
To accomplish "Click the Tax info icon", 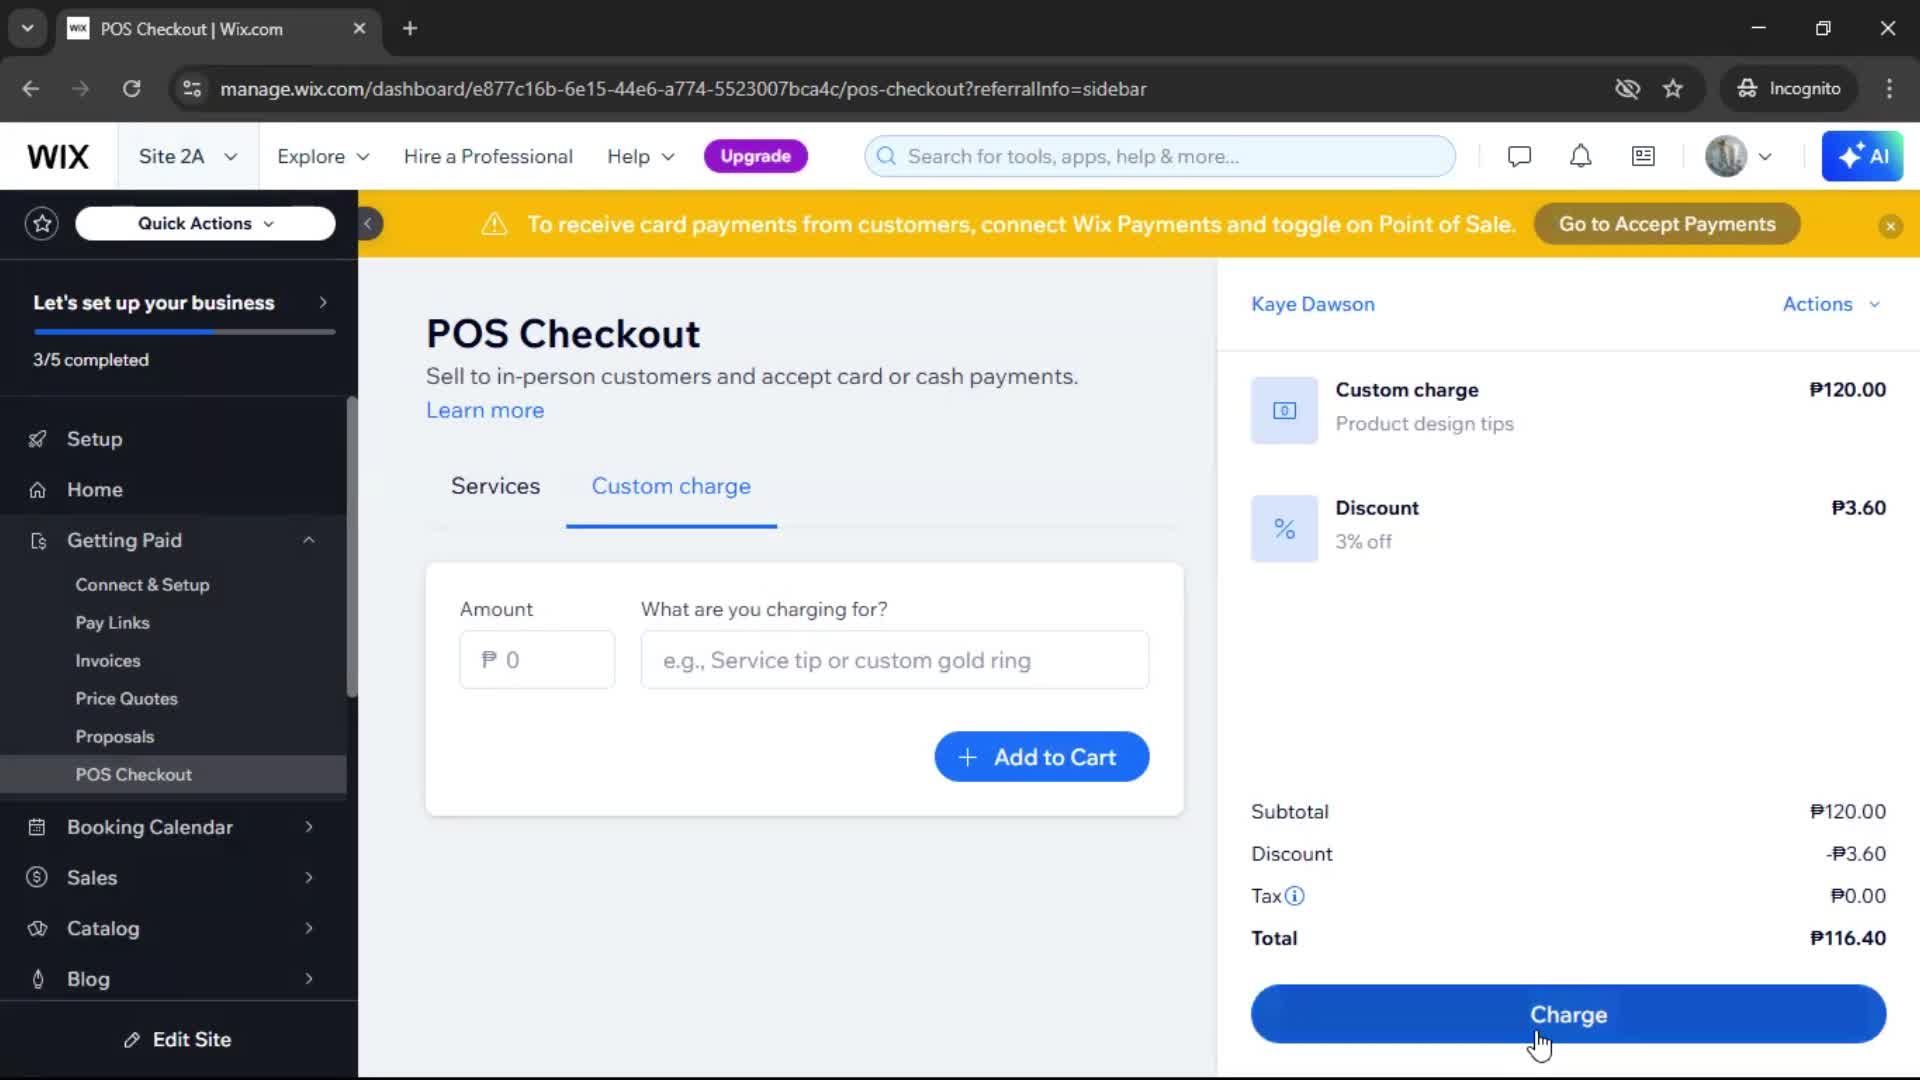I will [1294, 896].
